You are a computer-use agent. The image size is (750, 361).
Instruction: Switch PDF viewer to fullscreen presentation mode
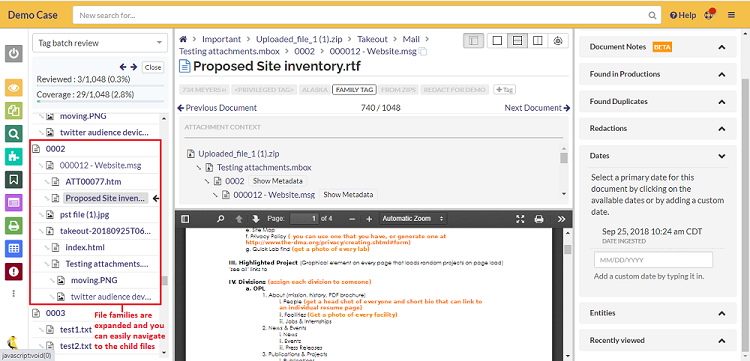[x=520, y=219]
